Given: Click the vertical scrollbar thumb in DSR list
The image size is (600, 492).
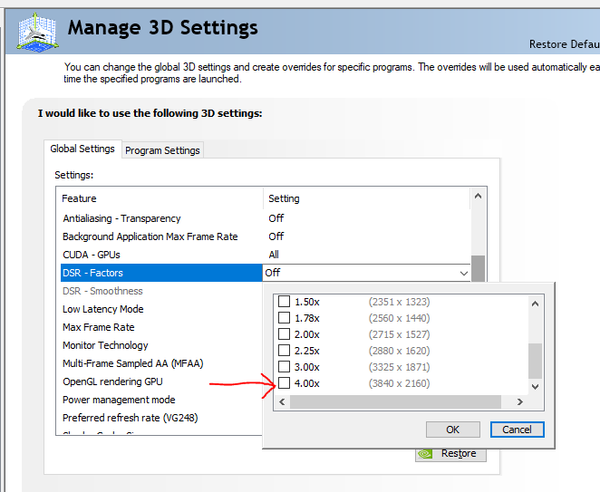Looking at the screenshot, I should pos(535,361).
